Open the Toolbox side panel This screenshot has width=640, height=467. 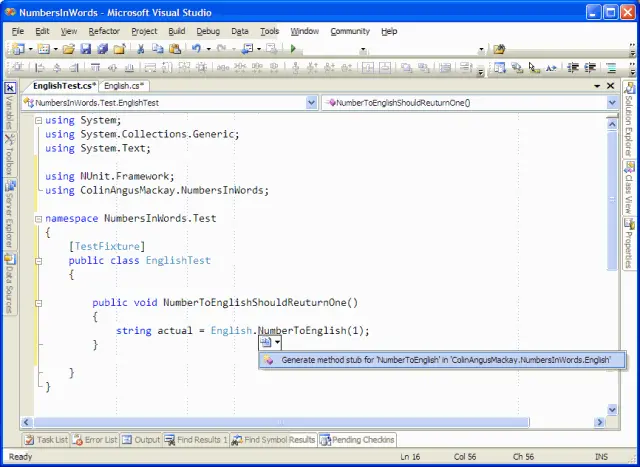pos(10,154)
